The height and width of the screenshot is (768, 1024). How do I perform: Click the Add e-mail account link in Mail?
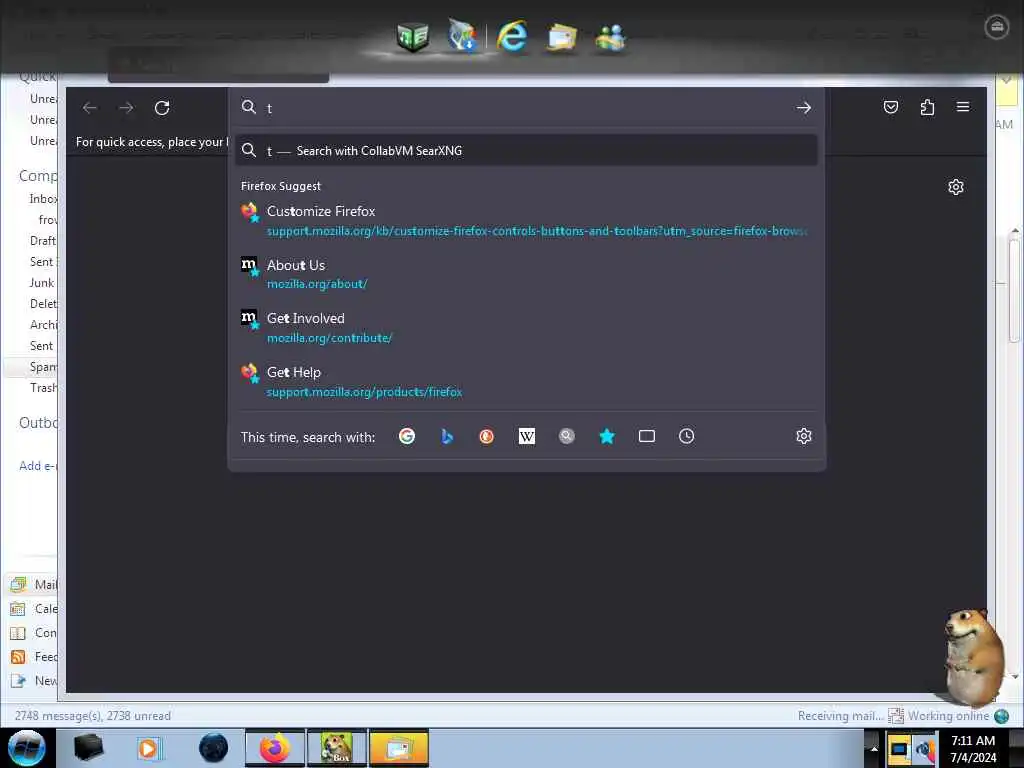tap(38, 466)
